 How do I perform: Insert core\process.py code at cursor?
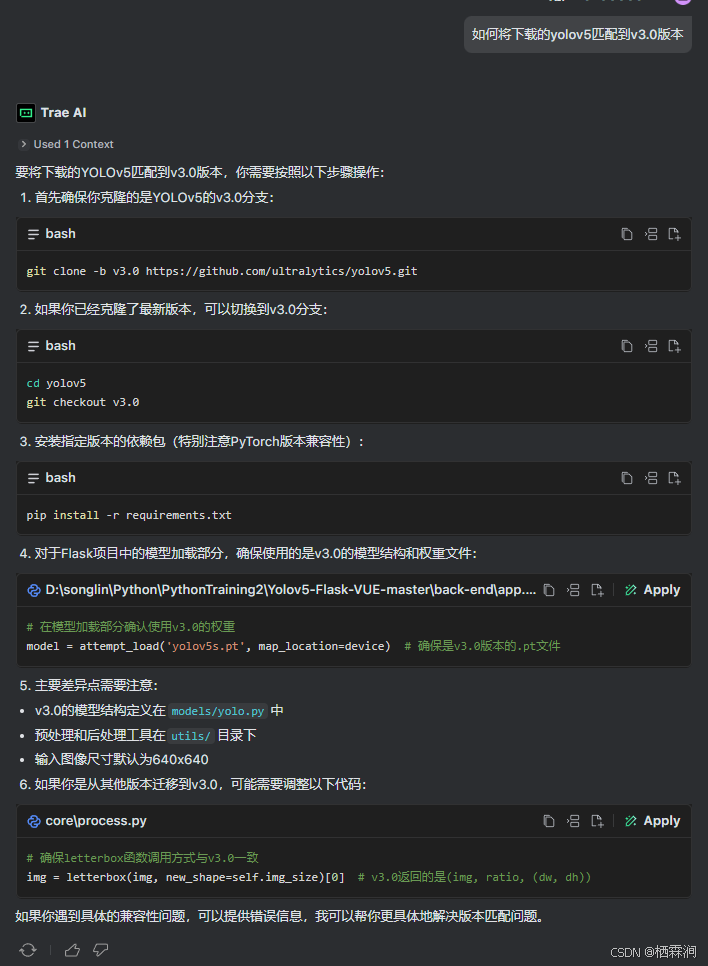coord(573,821)
